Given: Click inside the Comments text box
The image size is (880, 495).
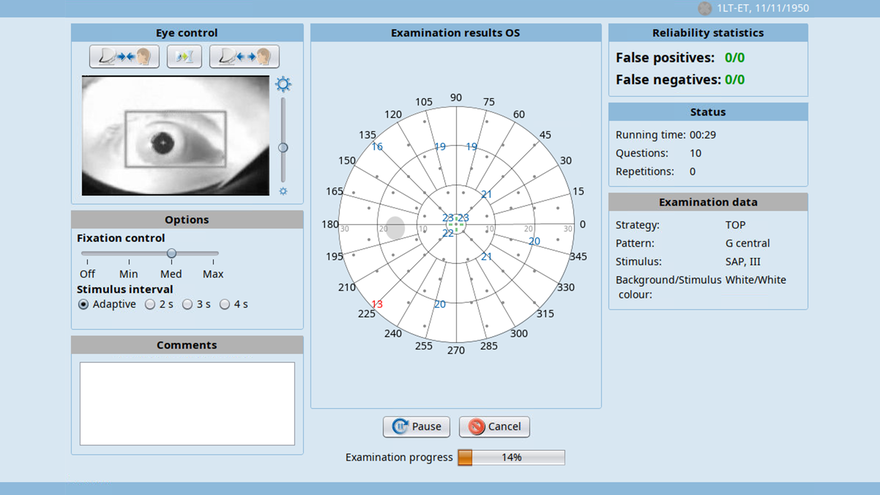Looking at the screenshot, I should click(187, 404).
